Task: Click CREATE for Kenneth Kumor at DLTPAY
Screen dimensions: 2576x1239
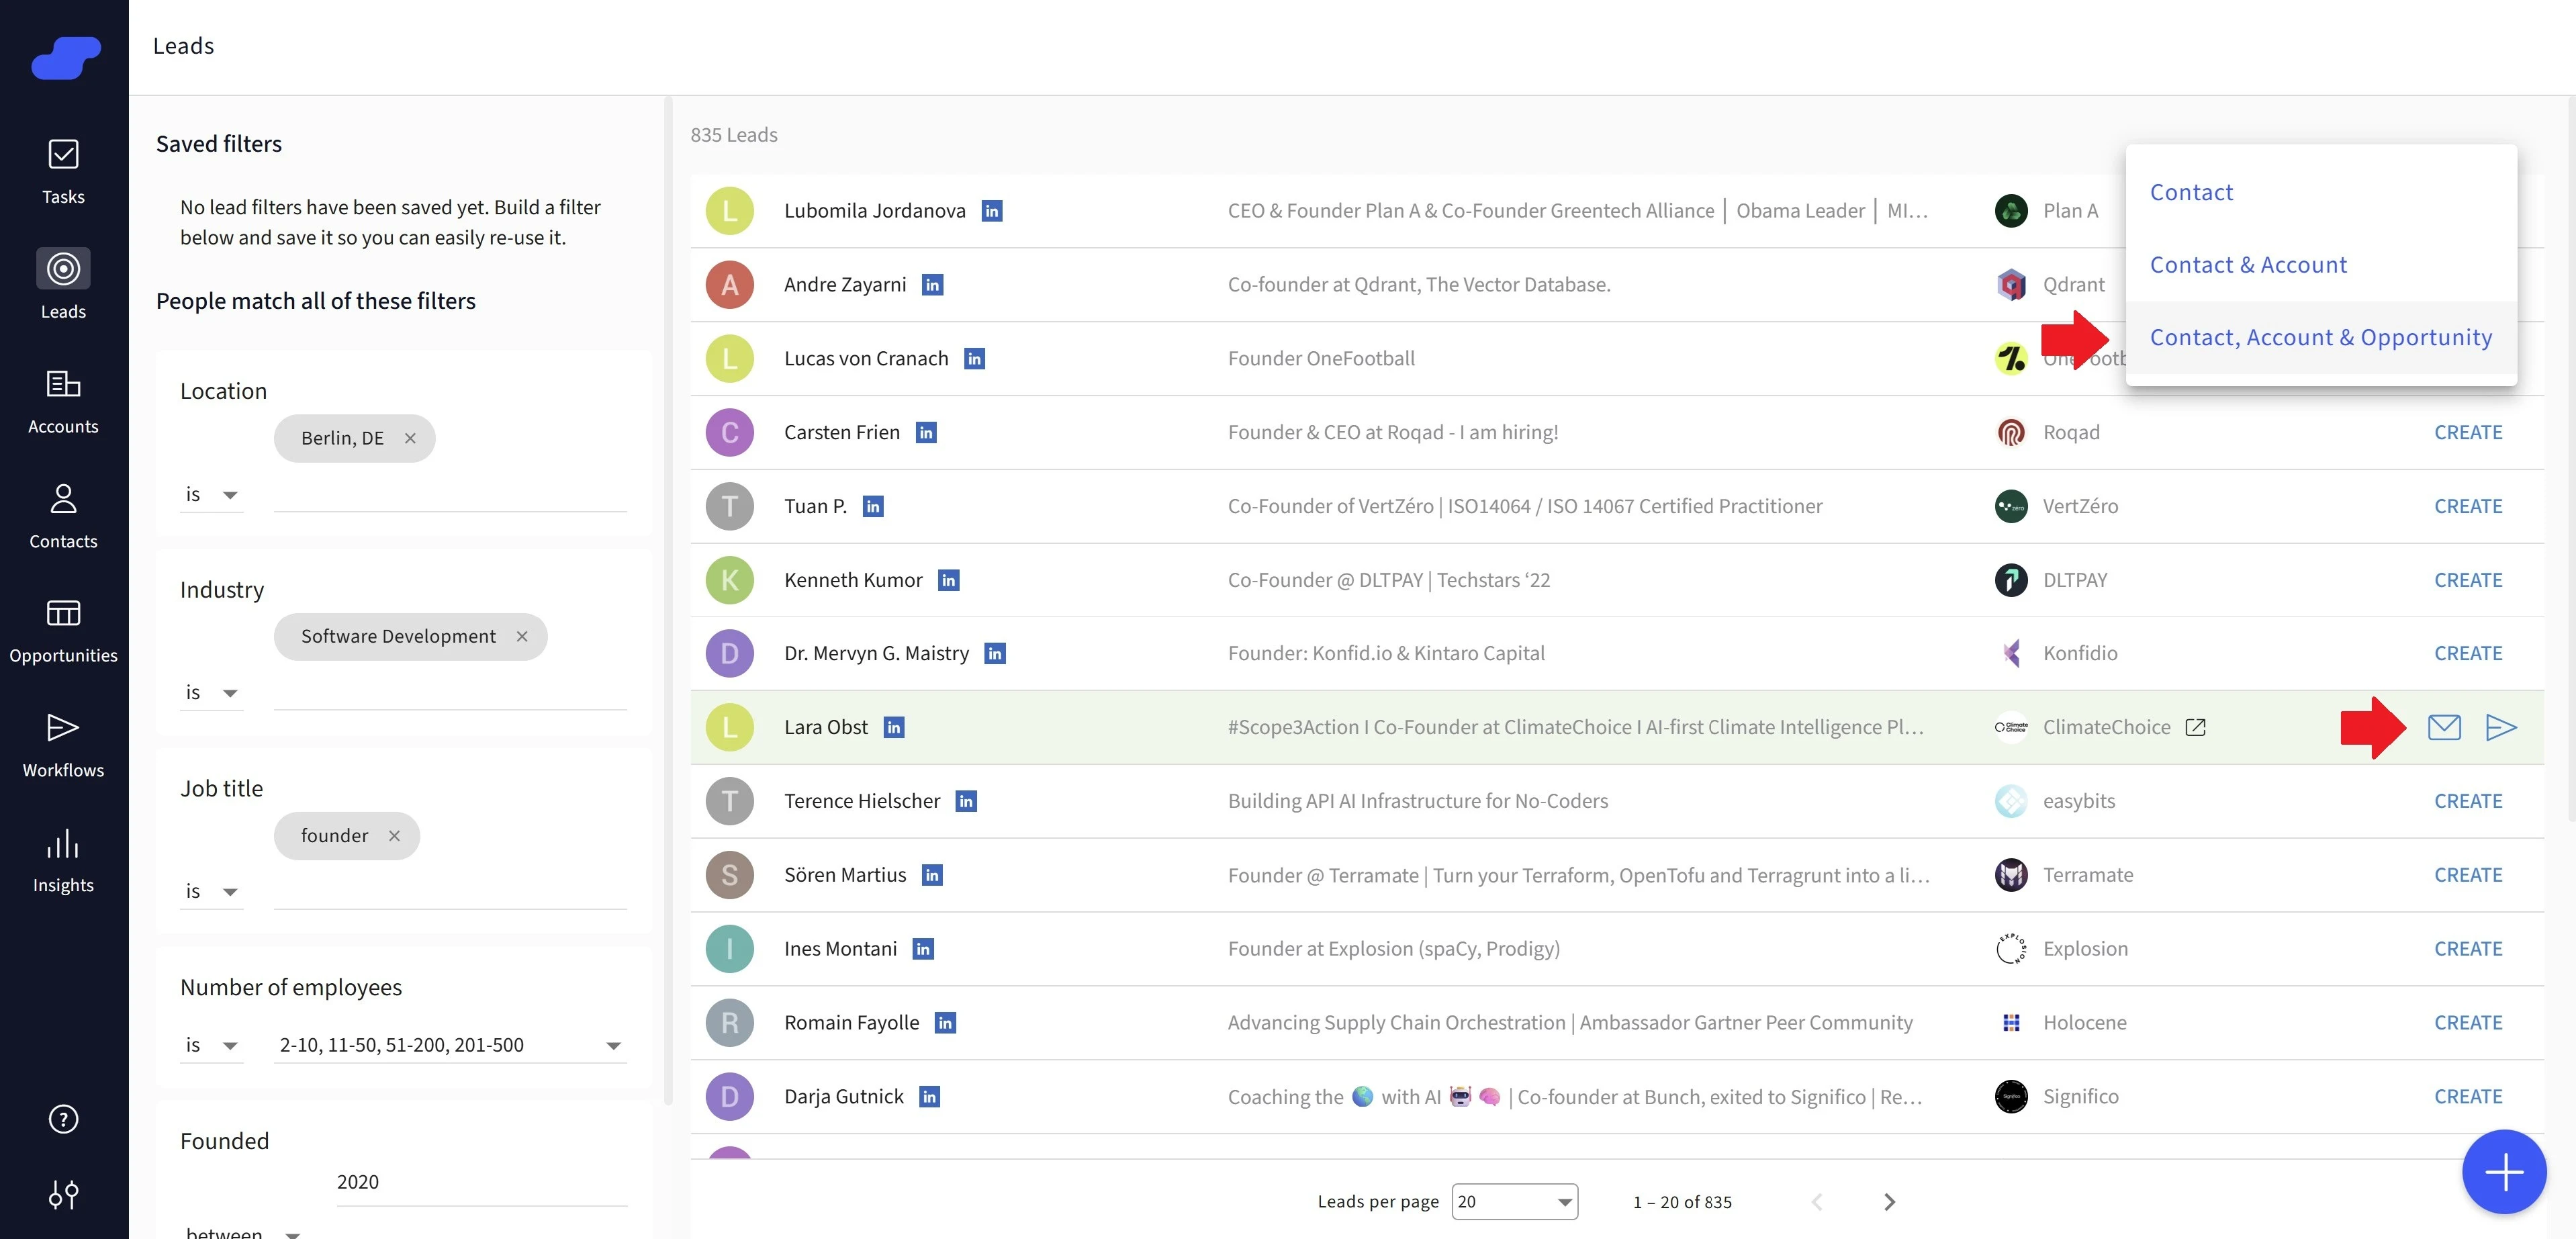Action: pyautogui.click(x=2468, y=580)
